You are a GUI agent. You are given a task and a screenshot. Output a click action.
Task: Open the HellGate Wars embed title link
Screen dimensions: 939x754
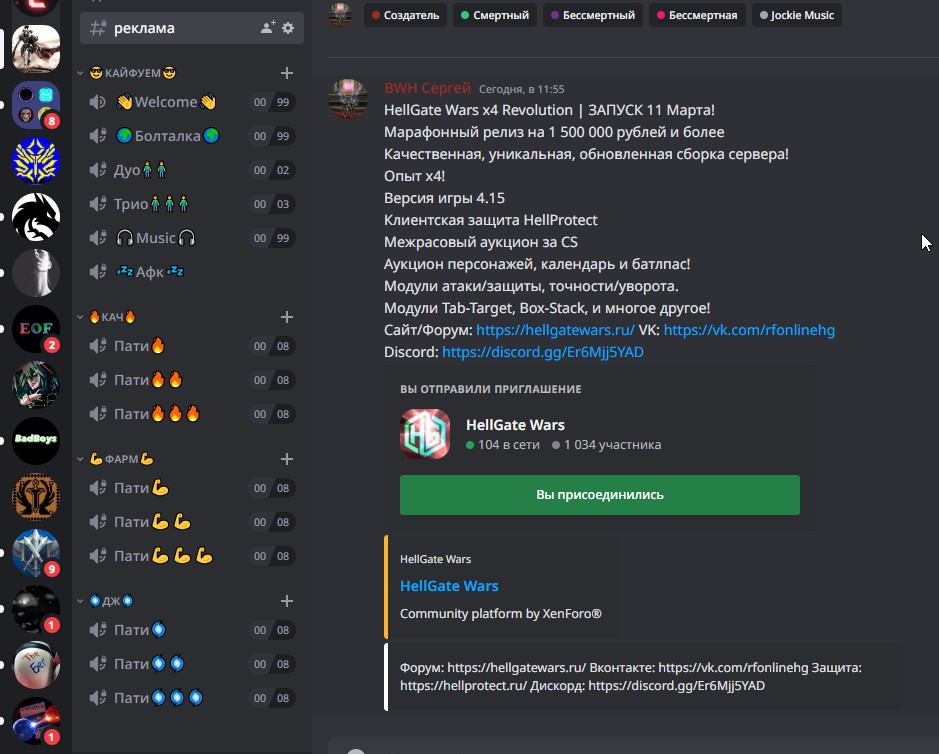point(449,586)
